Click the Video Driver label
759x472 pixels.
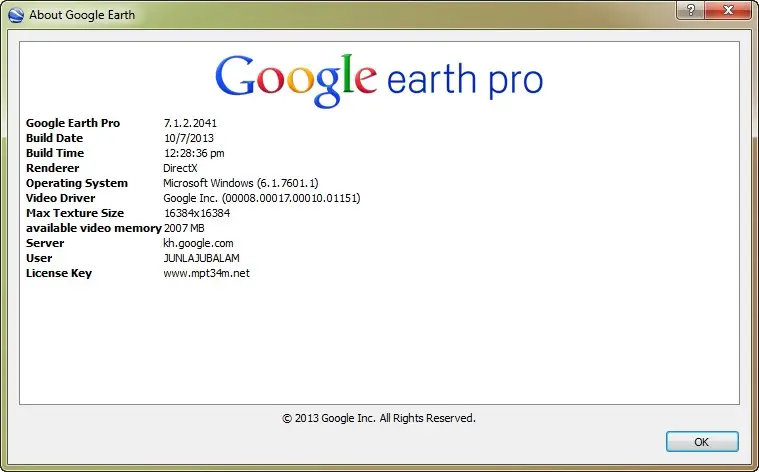tap(61, 198)
